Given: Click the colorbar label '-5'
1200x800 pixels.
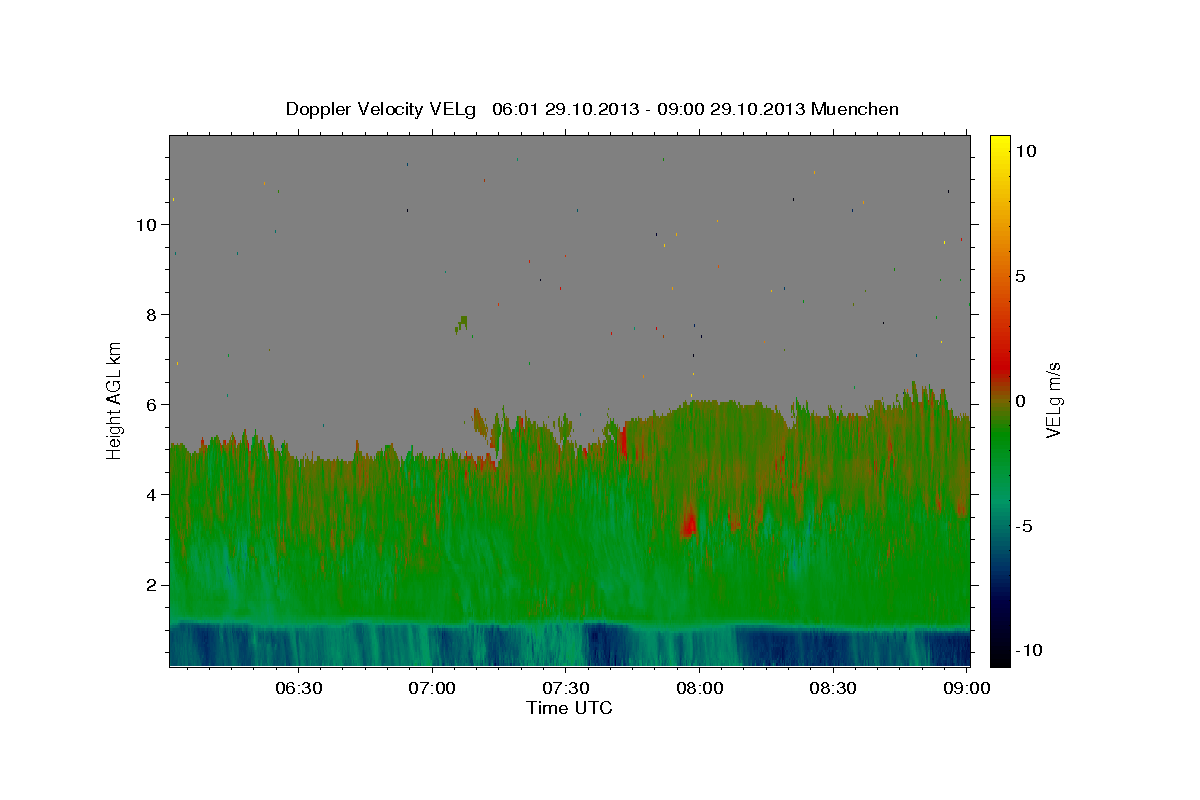Looking at the screenshot, I should [1023, 526].
